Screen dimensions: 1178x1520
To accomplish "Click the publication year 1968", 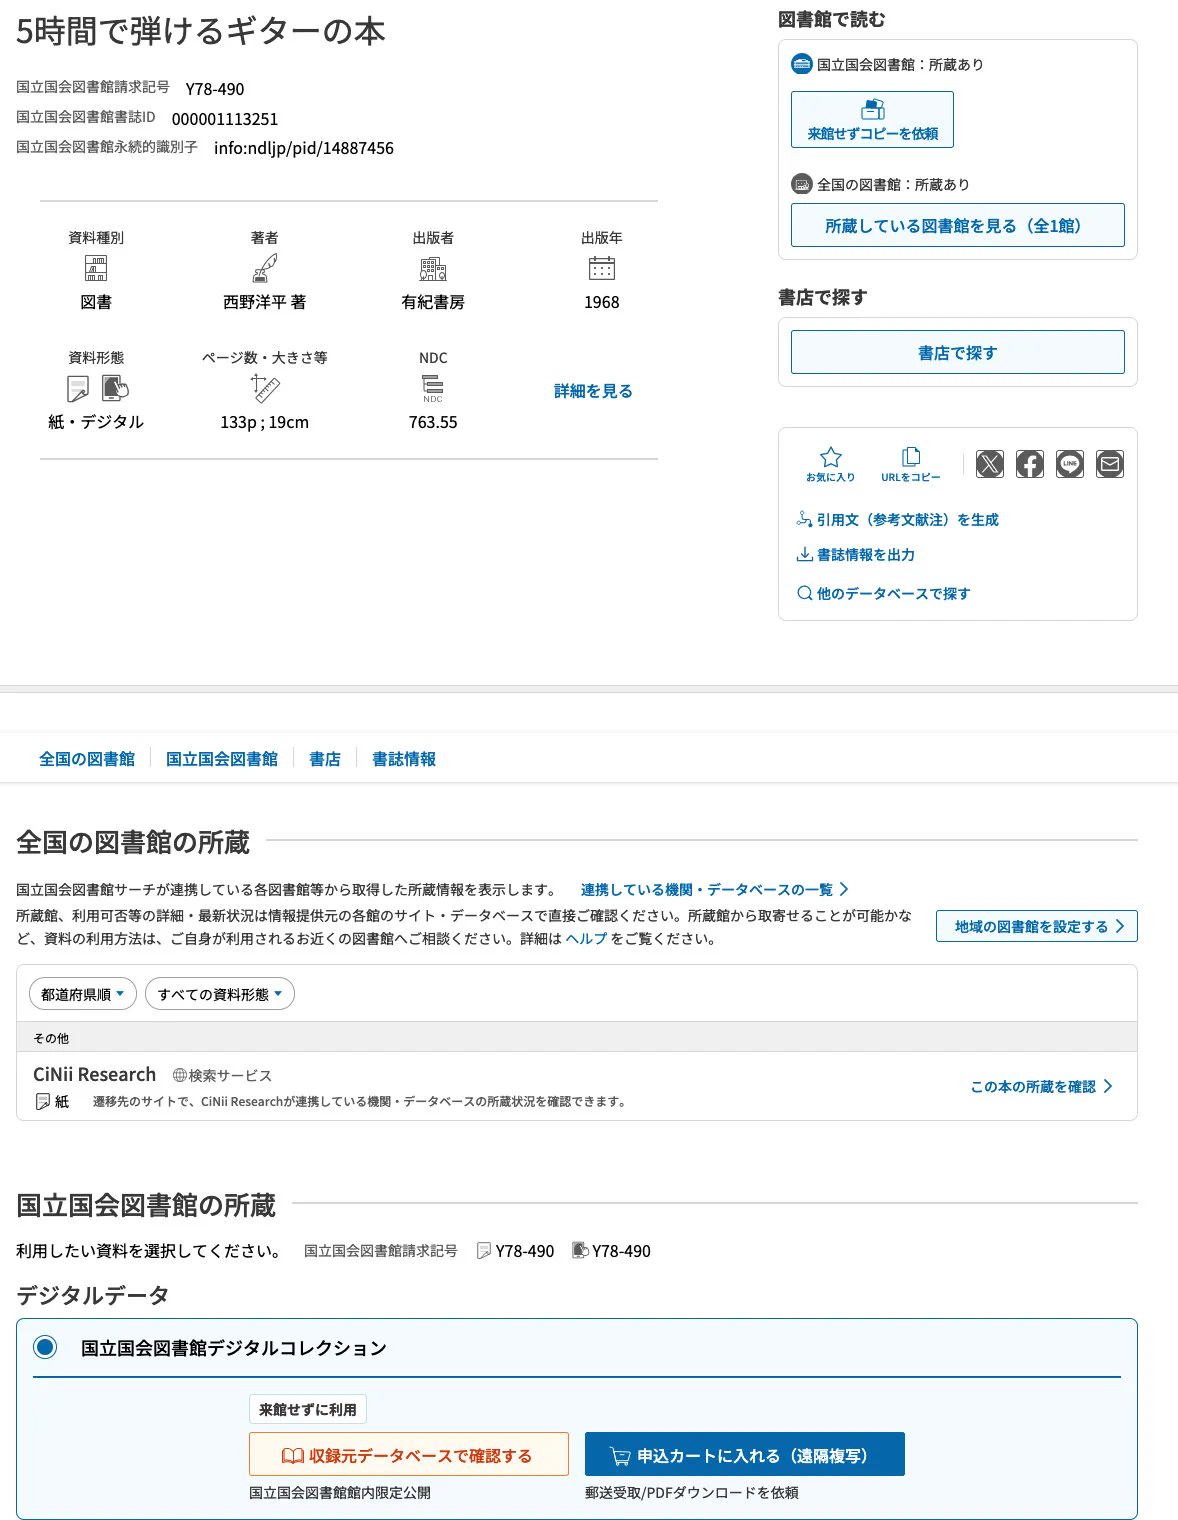I will [x=602, y=302].
